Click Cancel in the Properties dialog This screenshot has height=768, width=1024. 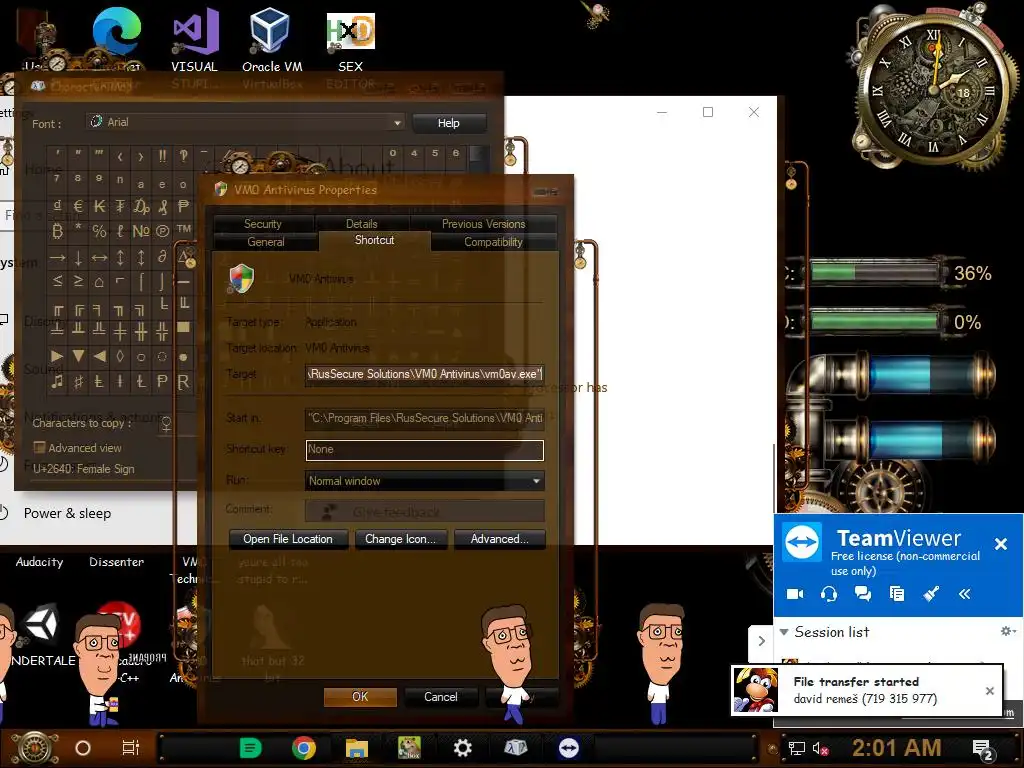(441, 697)
